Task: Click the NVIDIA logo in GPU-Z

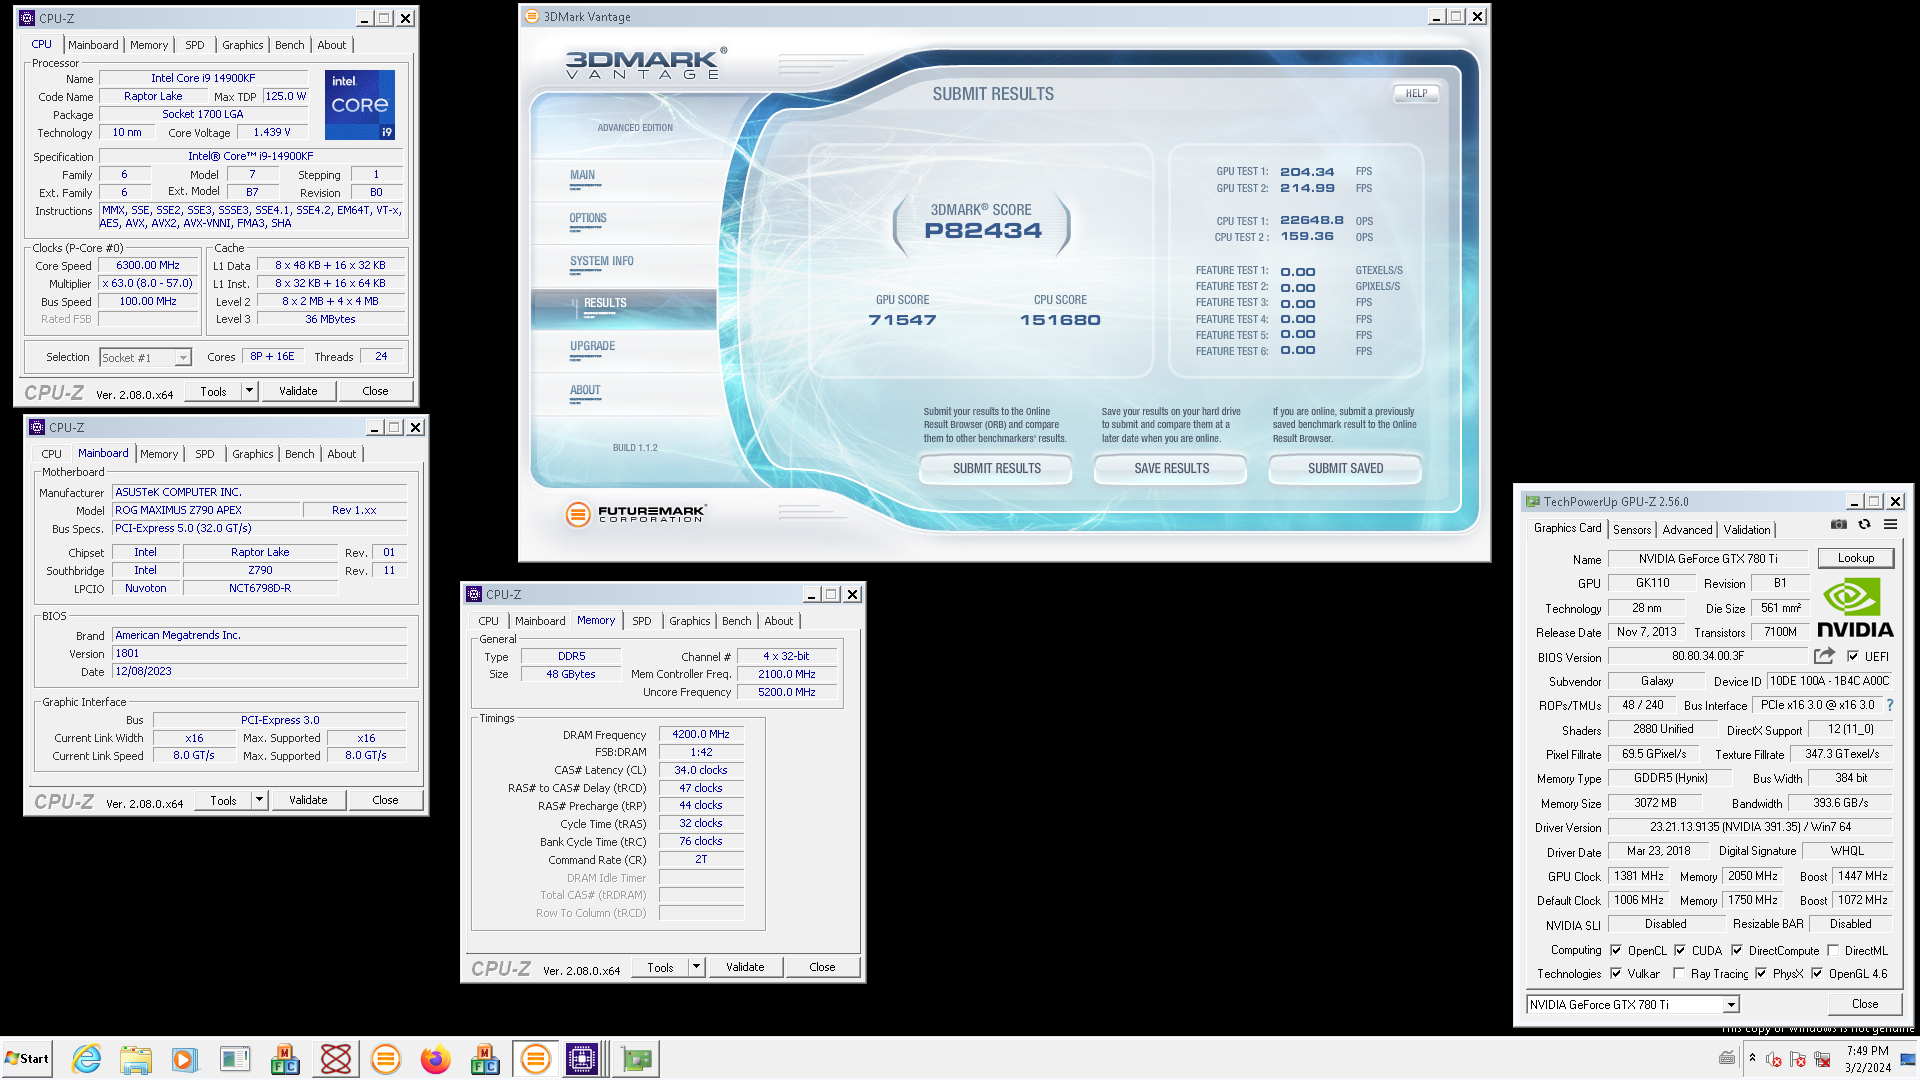Action: [x=1855, y=609]
